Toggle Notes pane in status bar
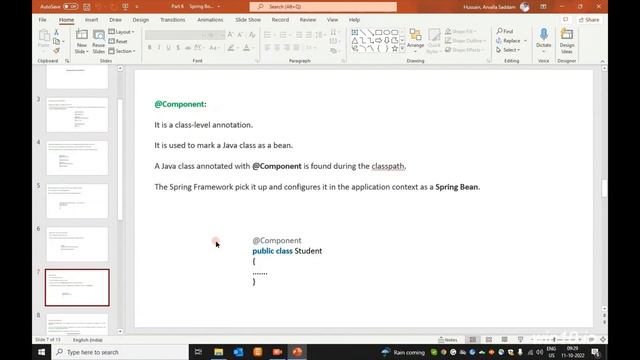This screenshot has height=360, width=640. 448,340
